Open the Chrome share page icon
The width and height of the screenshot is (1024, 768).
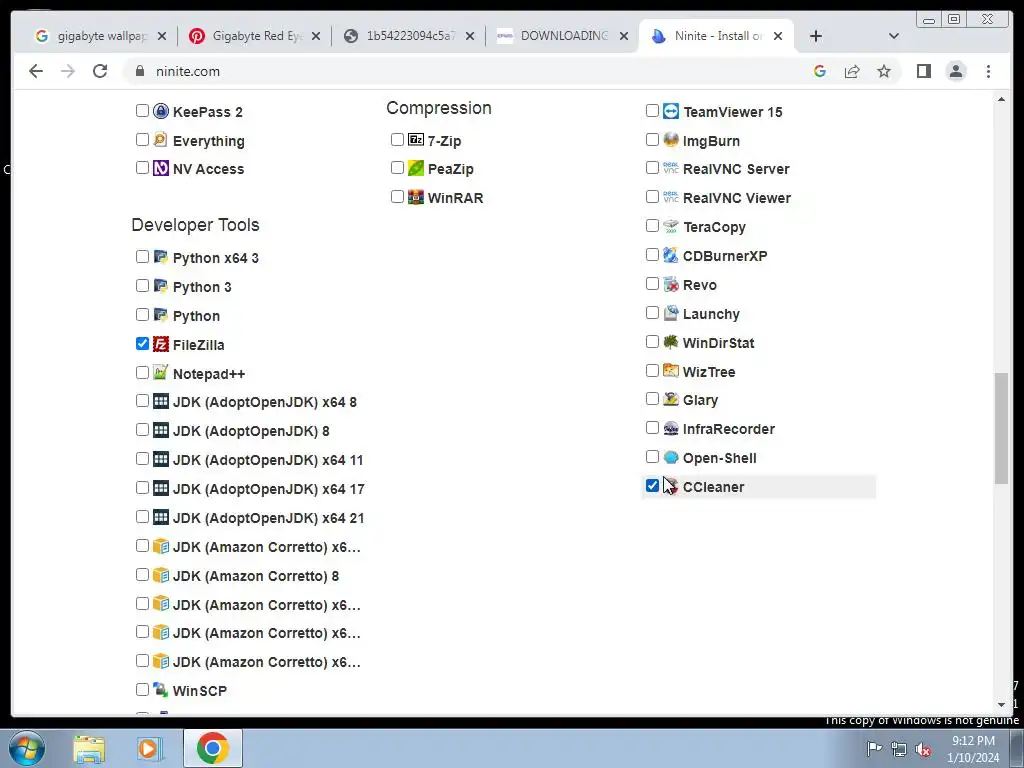point(852,71)
